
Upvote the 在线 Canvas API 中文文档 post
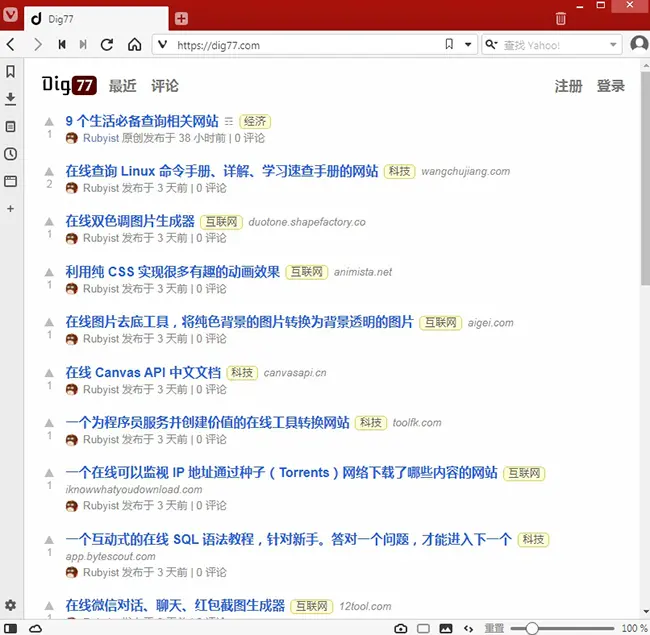49,373
